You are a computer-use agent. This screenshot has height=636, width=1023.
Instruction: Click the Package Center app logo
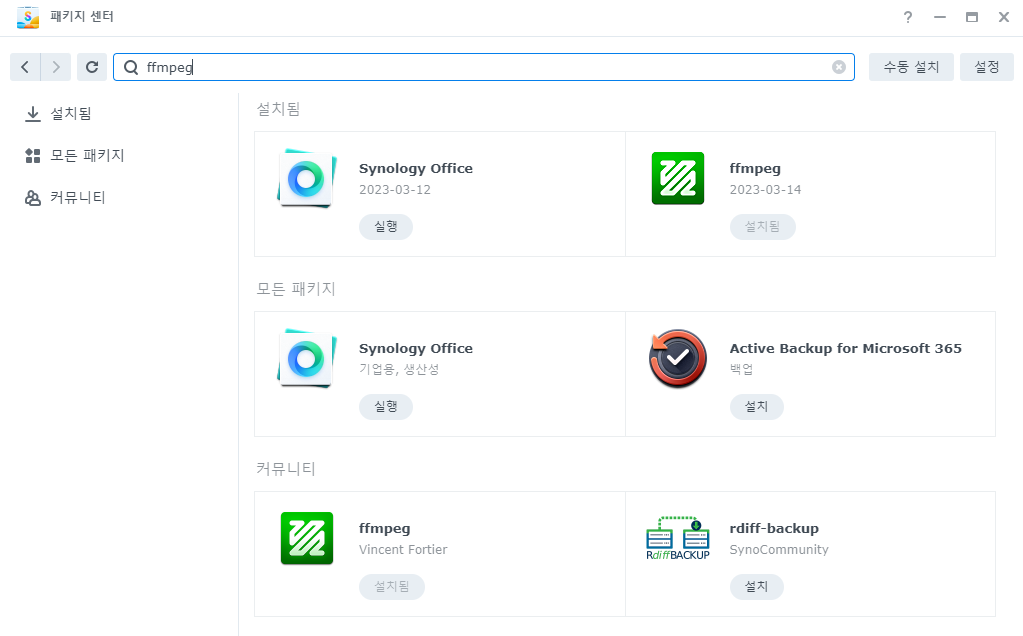tap(27, 17)
